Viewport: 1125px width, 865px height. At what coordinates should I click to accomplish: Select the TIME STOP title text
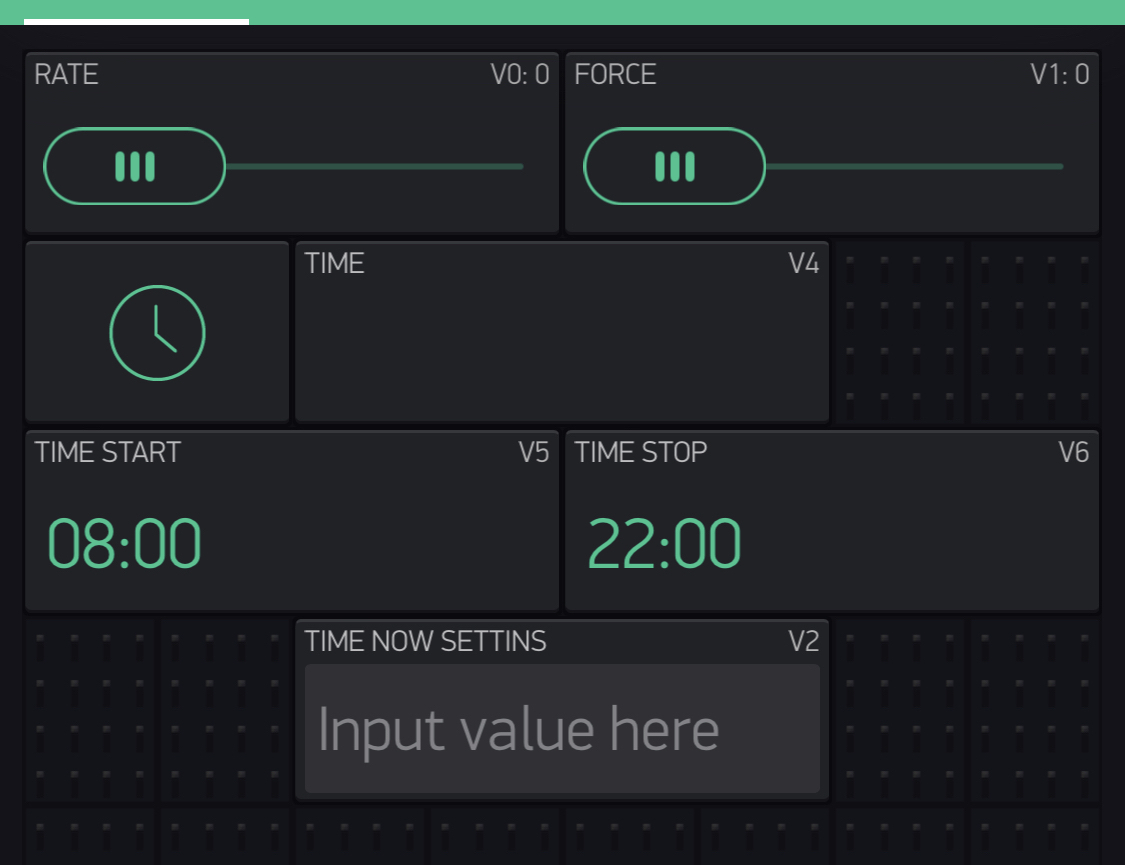click(641, 453)
